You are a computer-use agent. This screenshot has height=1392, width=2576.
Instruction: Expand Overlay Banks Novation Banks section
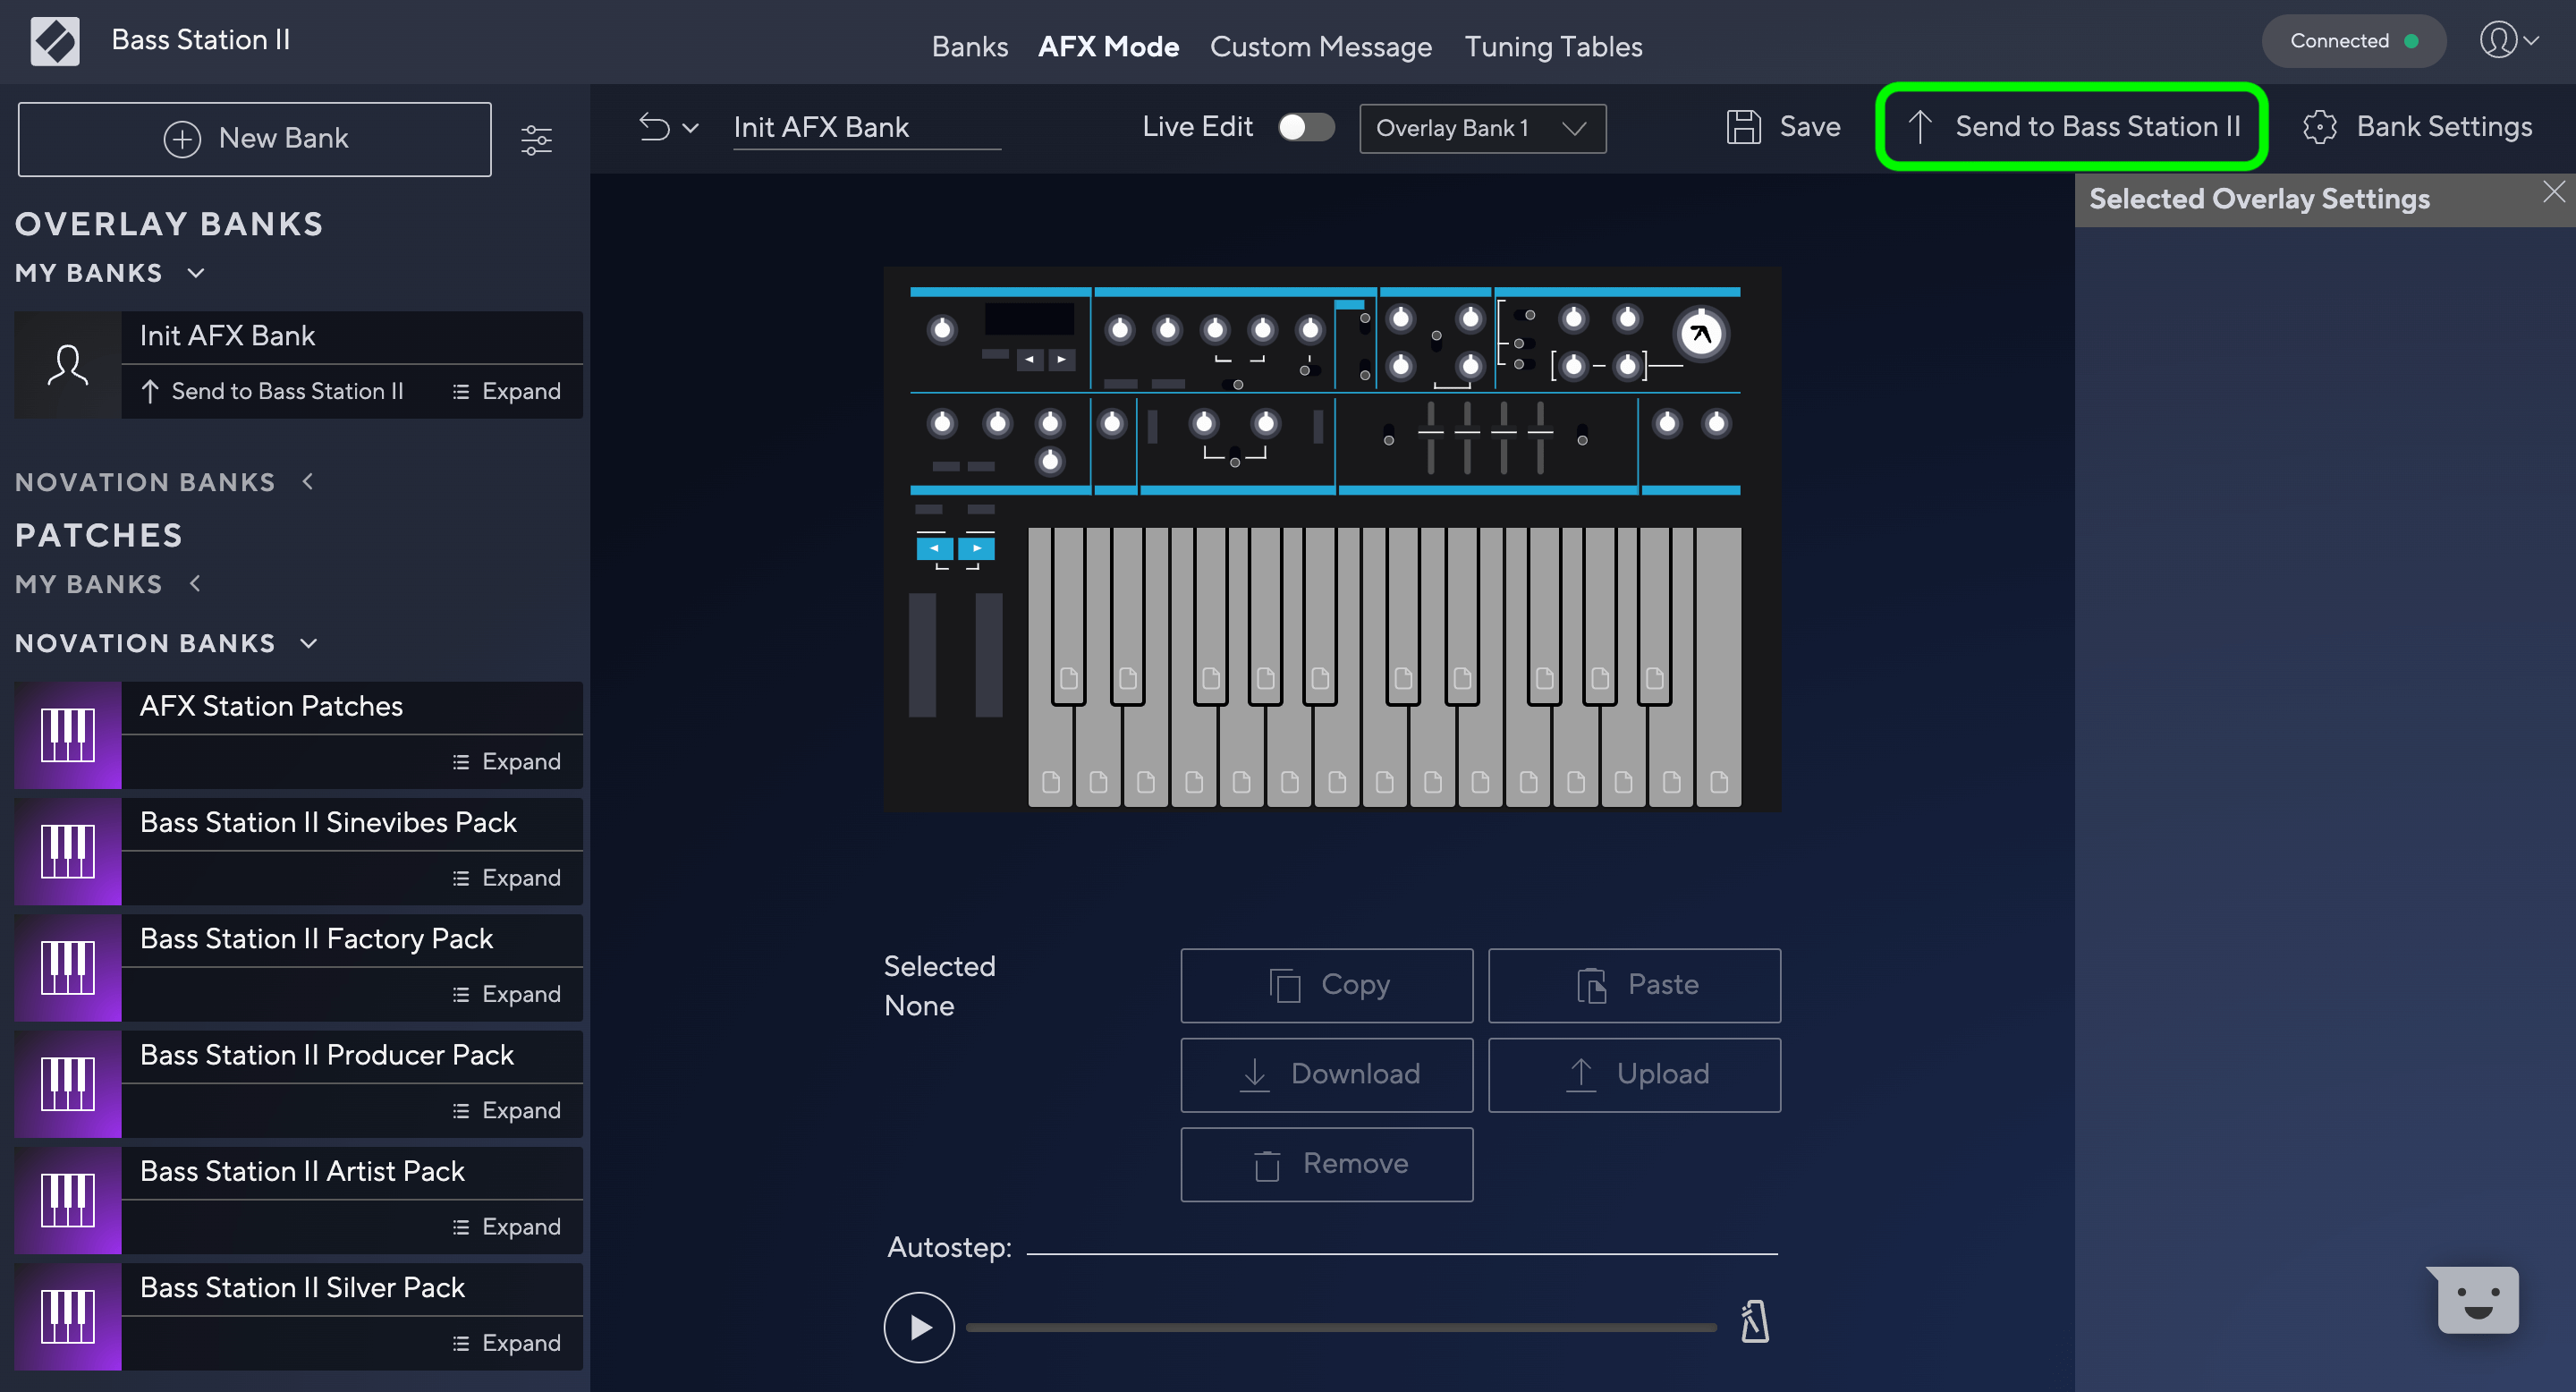(x=308, y=482)
